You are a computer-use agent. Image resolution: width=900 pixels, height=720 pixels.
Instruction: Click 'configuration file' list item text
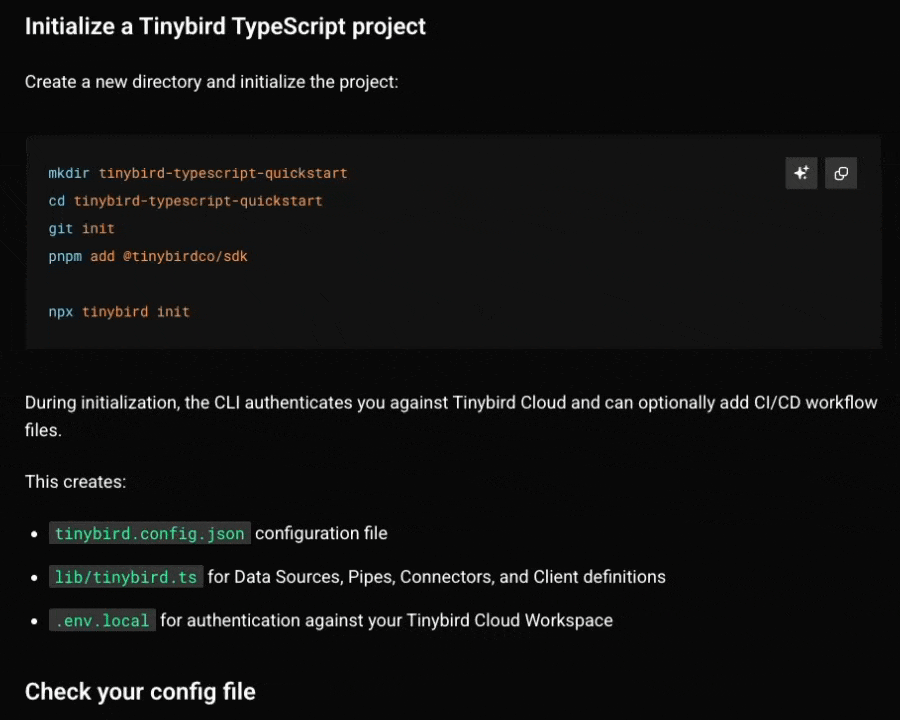click(x=321, y=533)
